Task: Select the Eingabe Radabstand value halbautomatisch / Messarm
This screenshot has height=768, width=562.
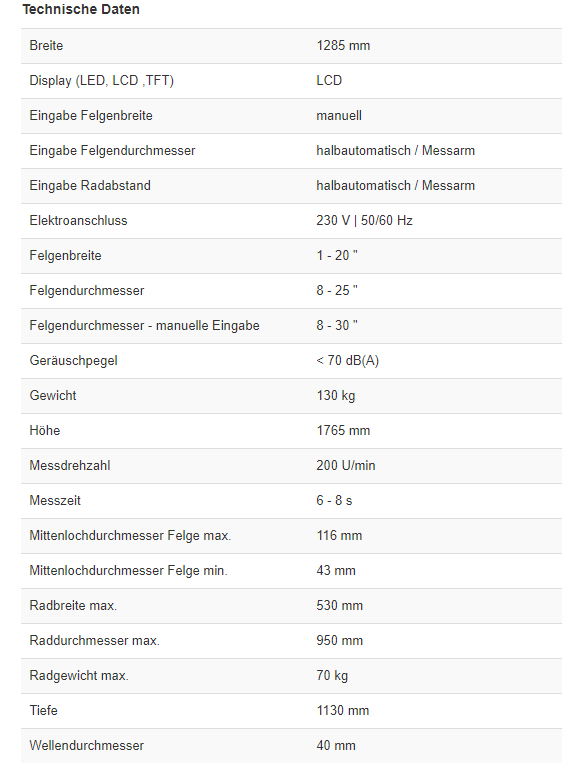Action: [395, 186]
